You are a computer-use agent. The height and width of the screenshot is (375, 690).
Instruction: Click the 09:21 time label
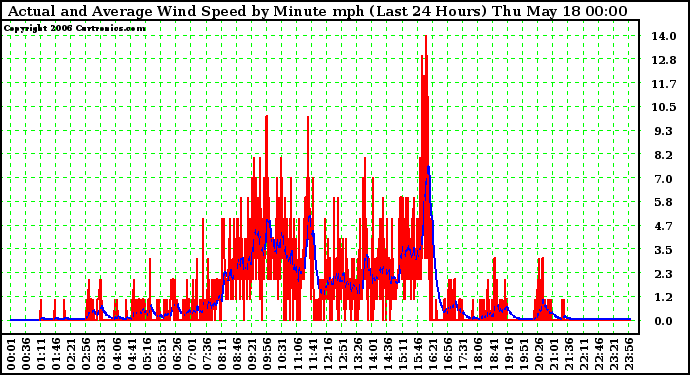pyautogui.click(x=252, y=354)
